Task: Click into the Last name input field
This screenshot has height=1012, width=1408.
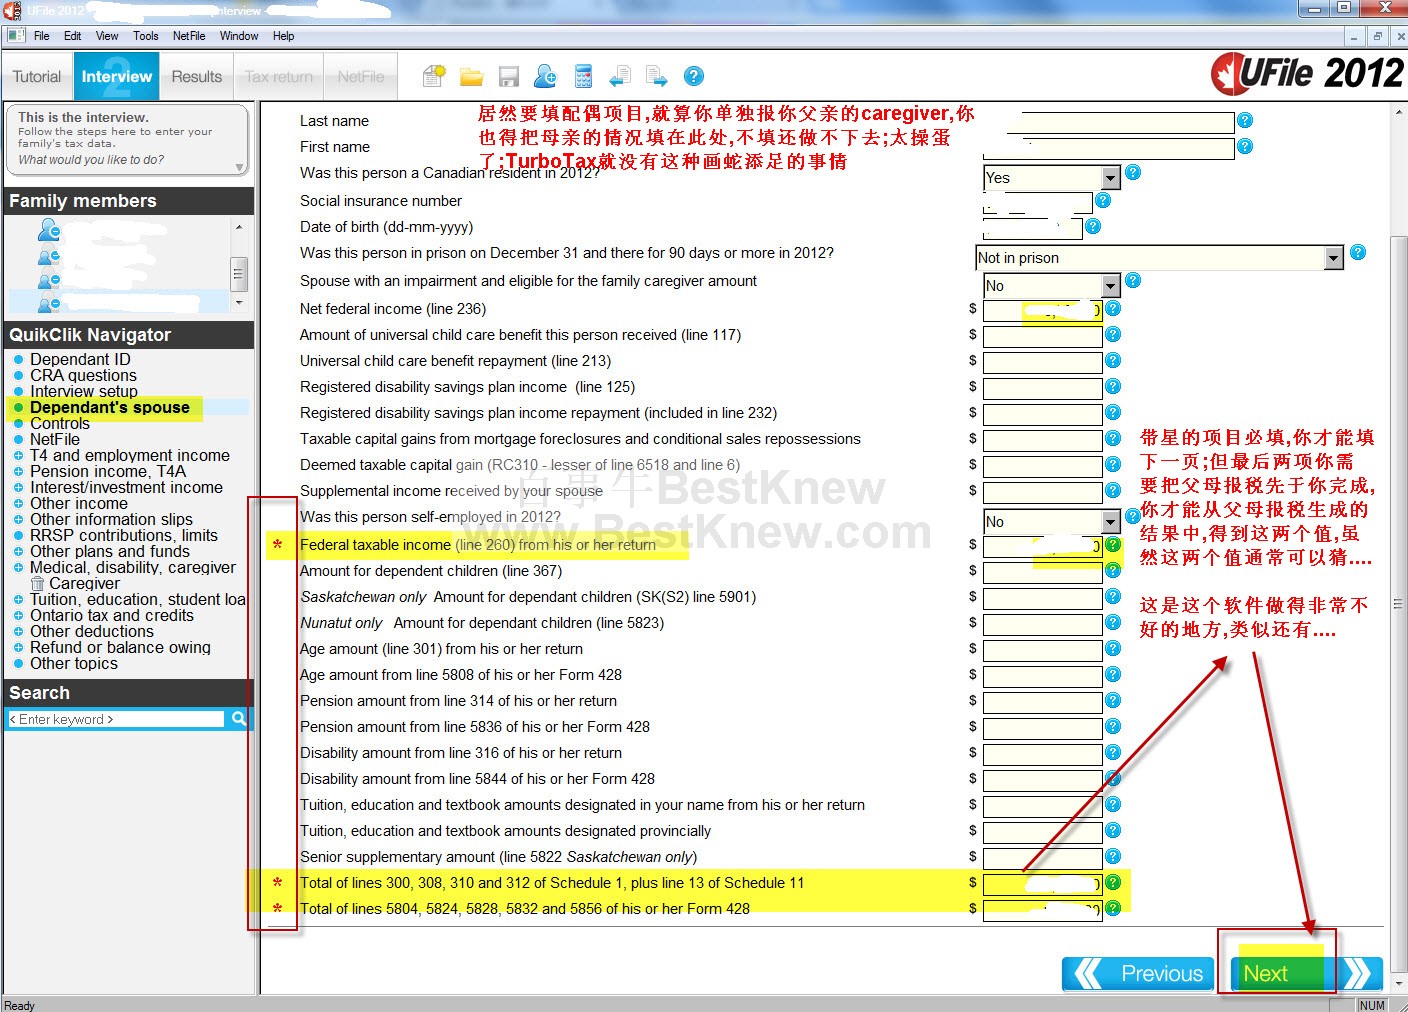Action: [1109, 122]
